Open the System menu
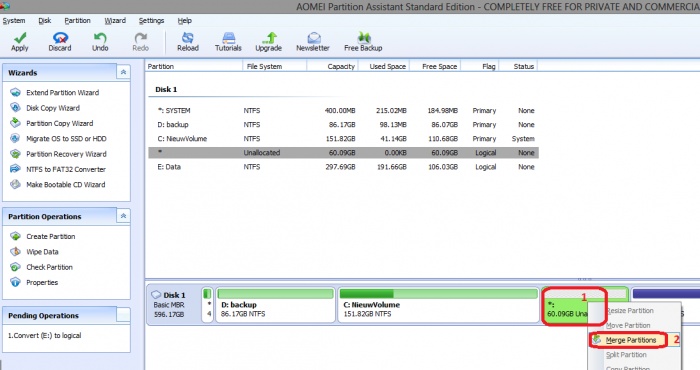This screenshot has width=700, height=370. [x=14, y=21]
